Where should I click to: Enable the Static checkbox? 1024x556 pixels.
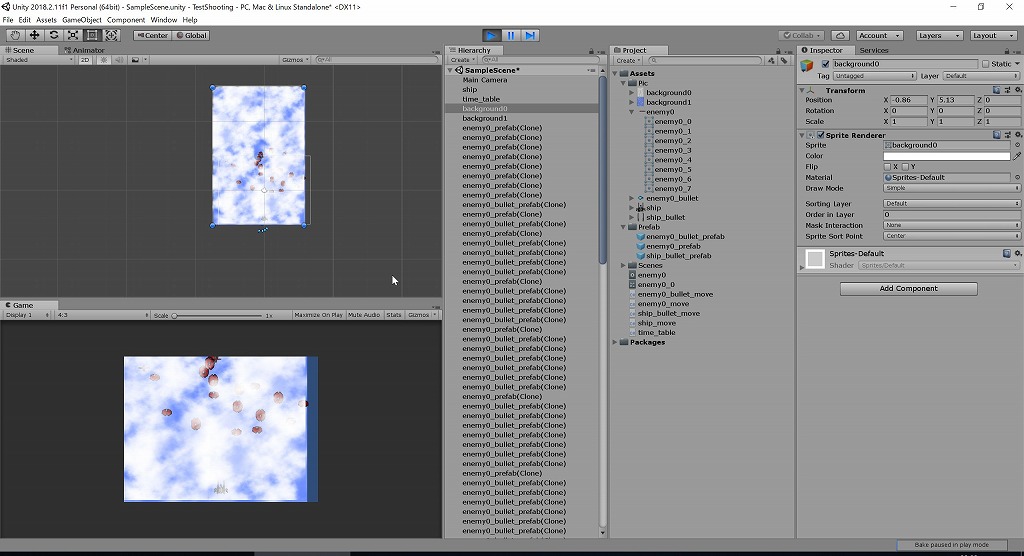click(985, 64)
